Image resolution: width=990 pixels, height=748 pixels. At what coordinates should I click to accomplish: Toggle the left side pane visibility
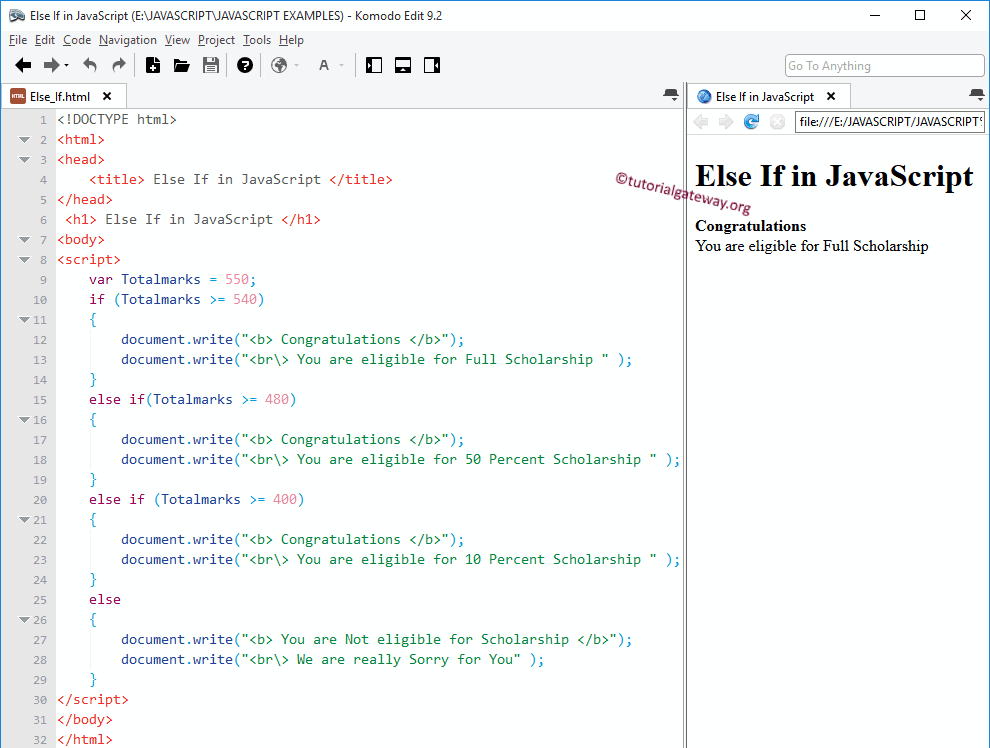[x=374, y=66]
